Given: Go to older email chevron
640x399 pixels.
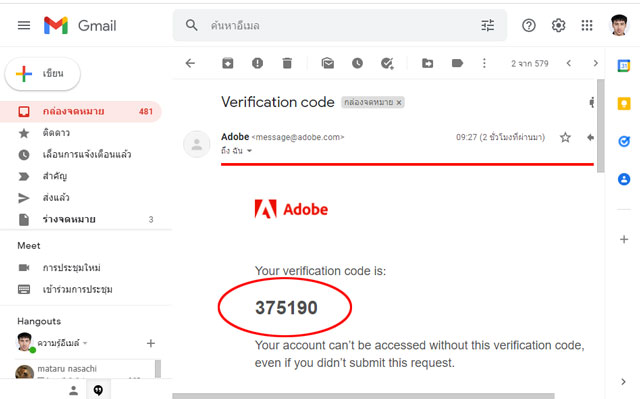Looking at the screenshot, I should 596,63.
